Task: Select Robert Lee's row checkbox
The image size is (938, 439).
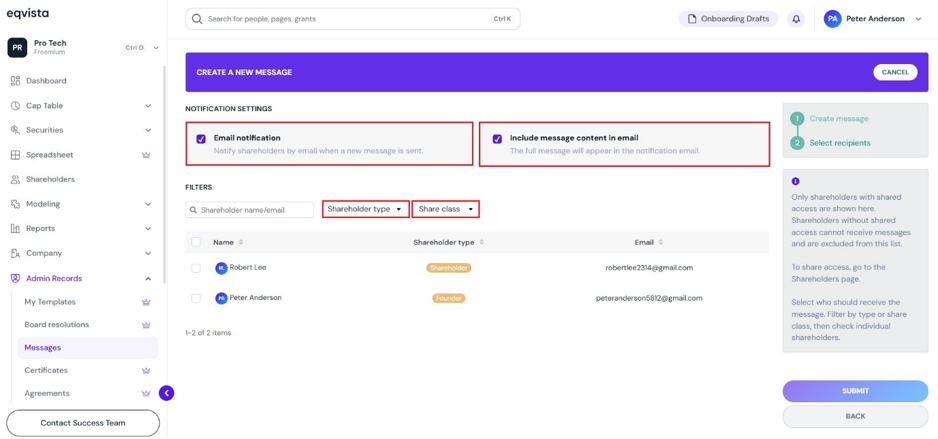Action: (x=196, y=268)
